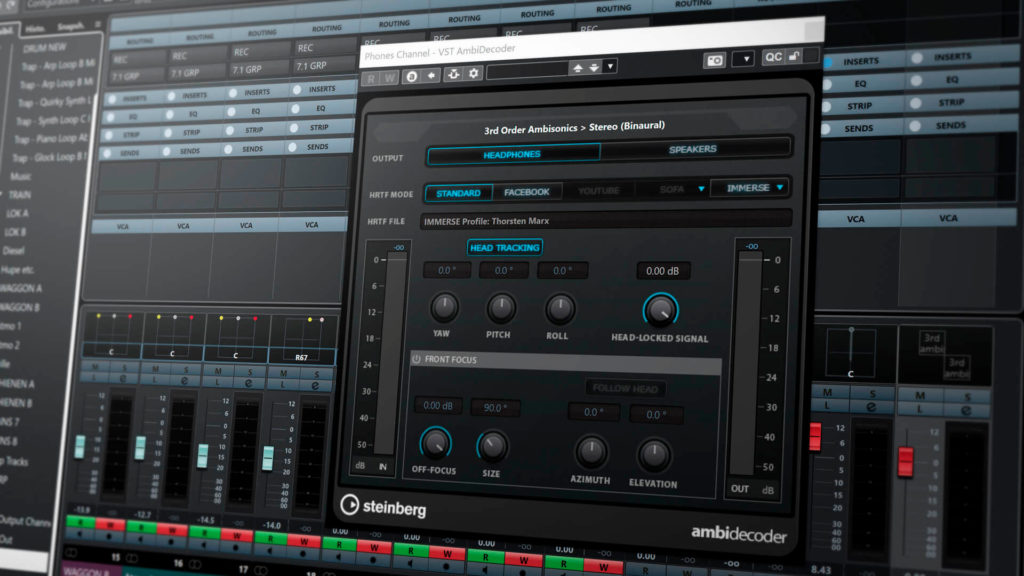Toggle the Head Tracking button
The height and width of the screenshot is (576, 1024).
[x=504, y=247]
